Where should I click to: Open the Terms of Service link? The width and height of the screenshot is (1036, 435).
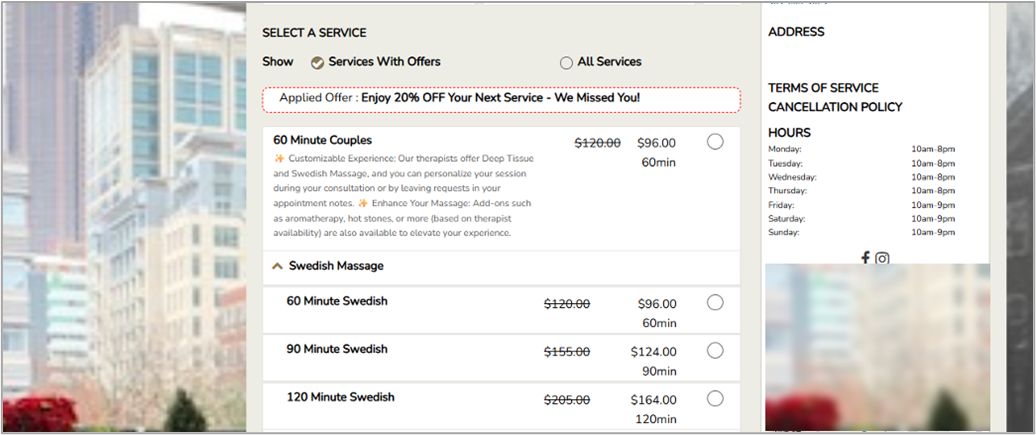tap(823, 88)
